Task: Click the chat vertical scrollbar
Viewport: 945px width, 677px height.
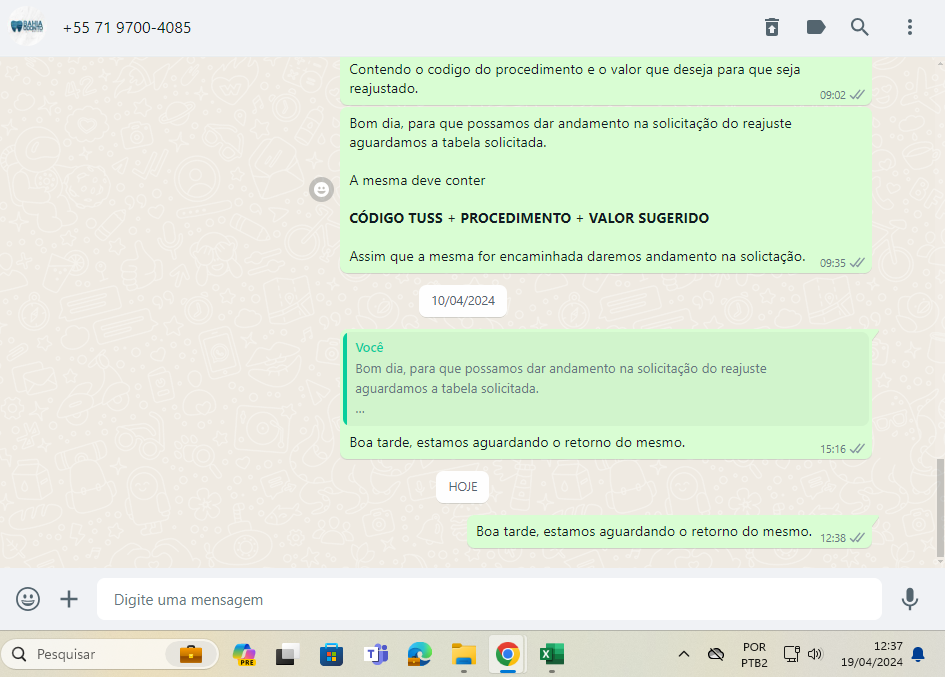Action: click(939, 507)
